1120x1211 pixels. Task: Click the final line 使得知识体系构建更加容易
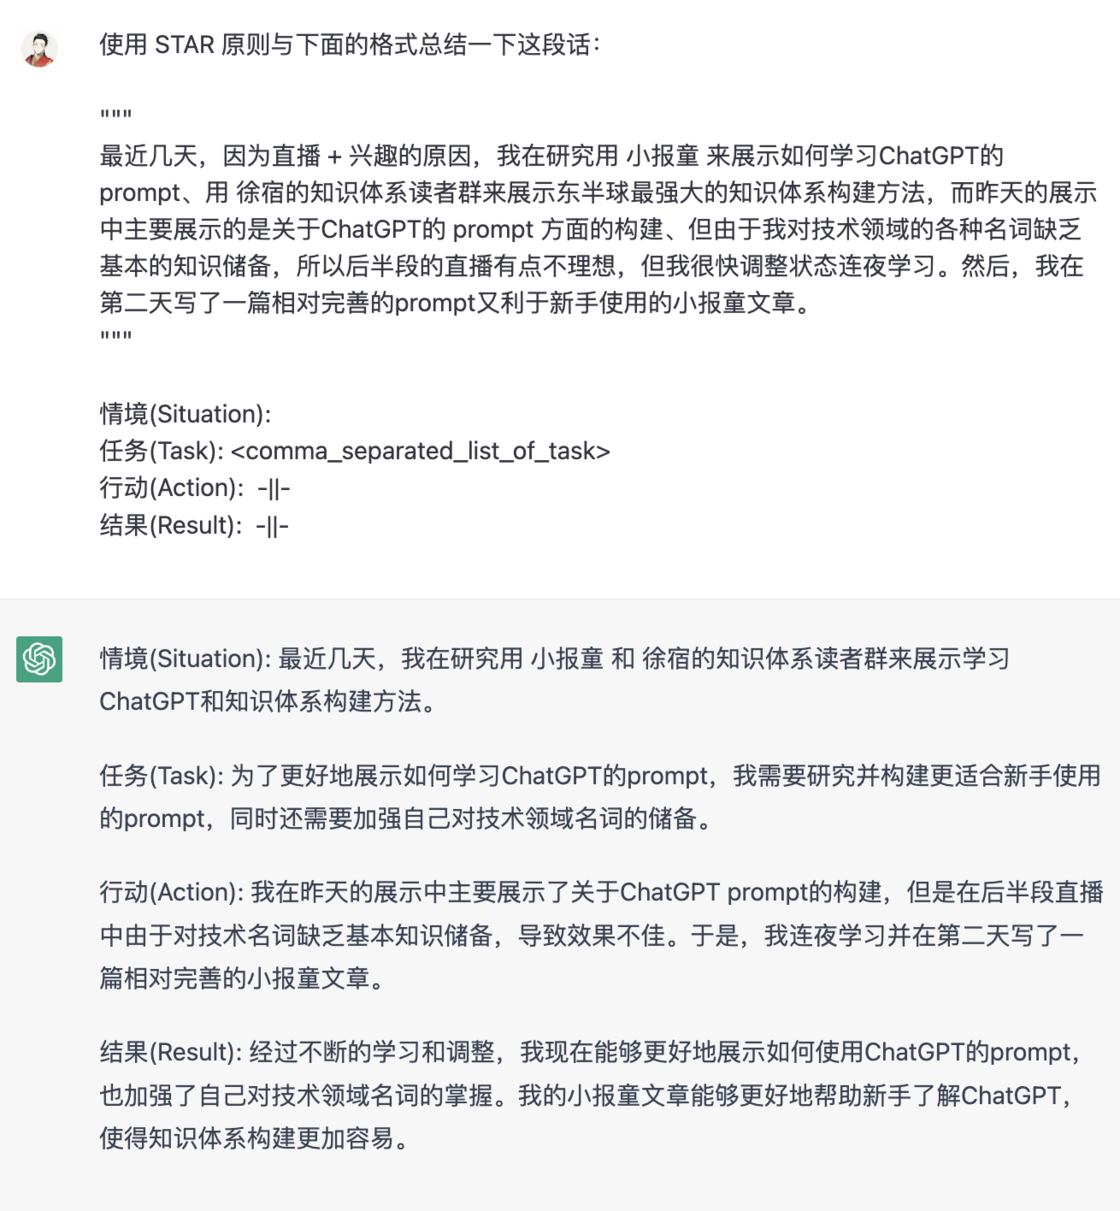coord(255,1138)
